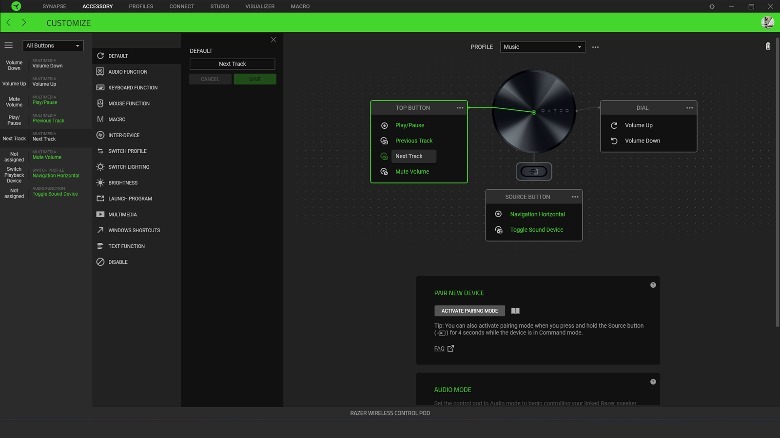This screenshot has height=438, width=780.
Task: Select the Disable function icon
Action: pos(100,262)
